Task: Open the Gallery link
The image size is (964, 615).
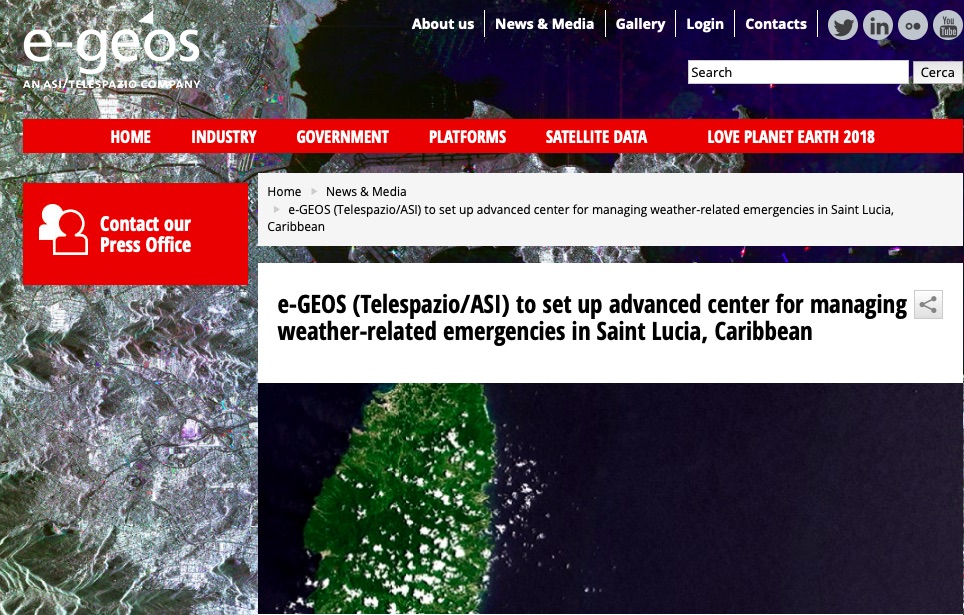Action: click(640, 24)
